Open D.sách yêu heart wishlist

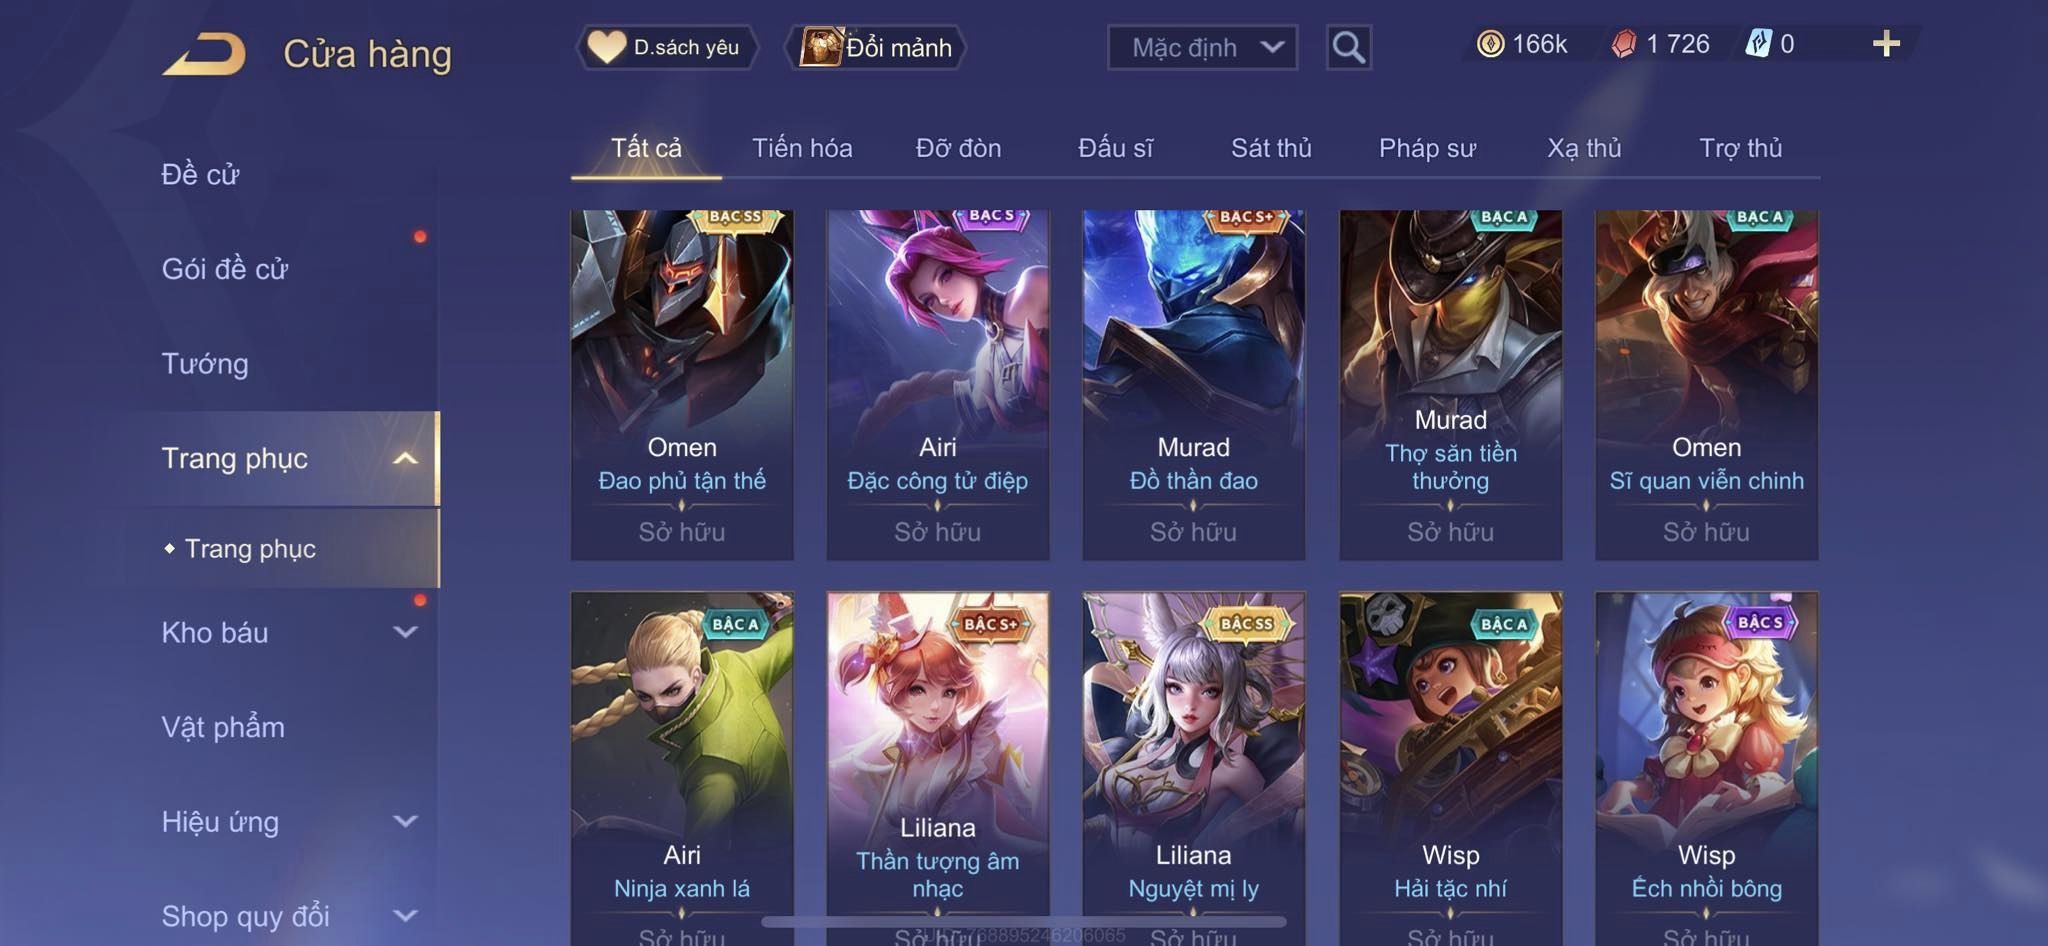pyautogui.click(x=666, y=47)
